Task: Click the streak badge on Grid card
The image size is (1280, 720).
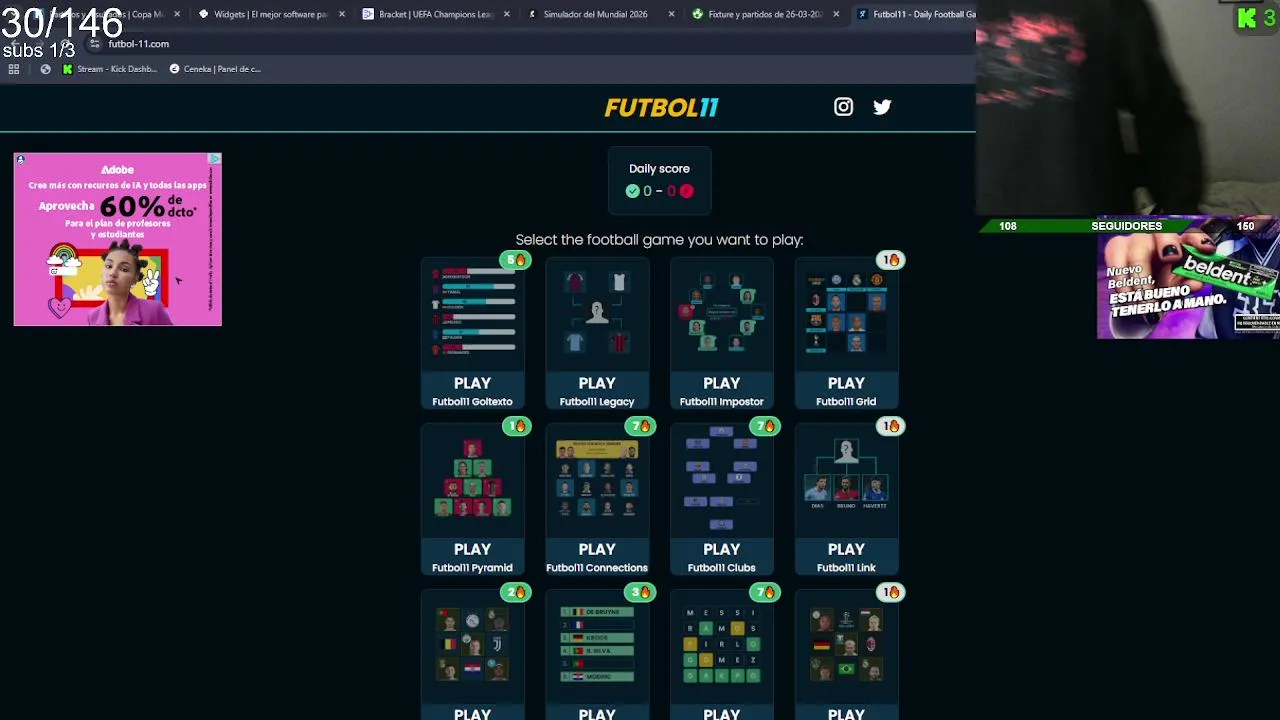Action: (x=890, y=260)
